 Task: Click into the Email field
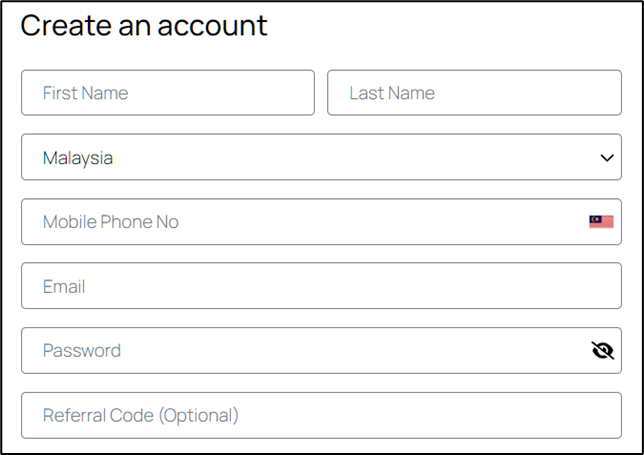coord(320,286)
